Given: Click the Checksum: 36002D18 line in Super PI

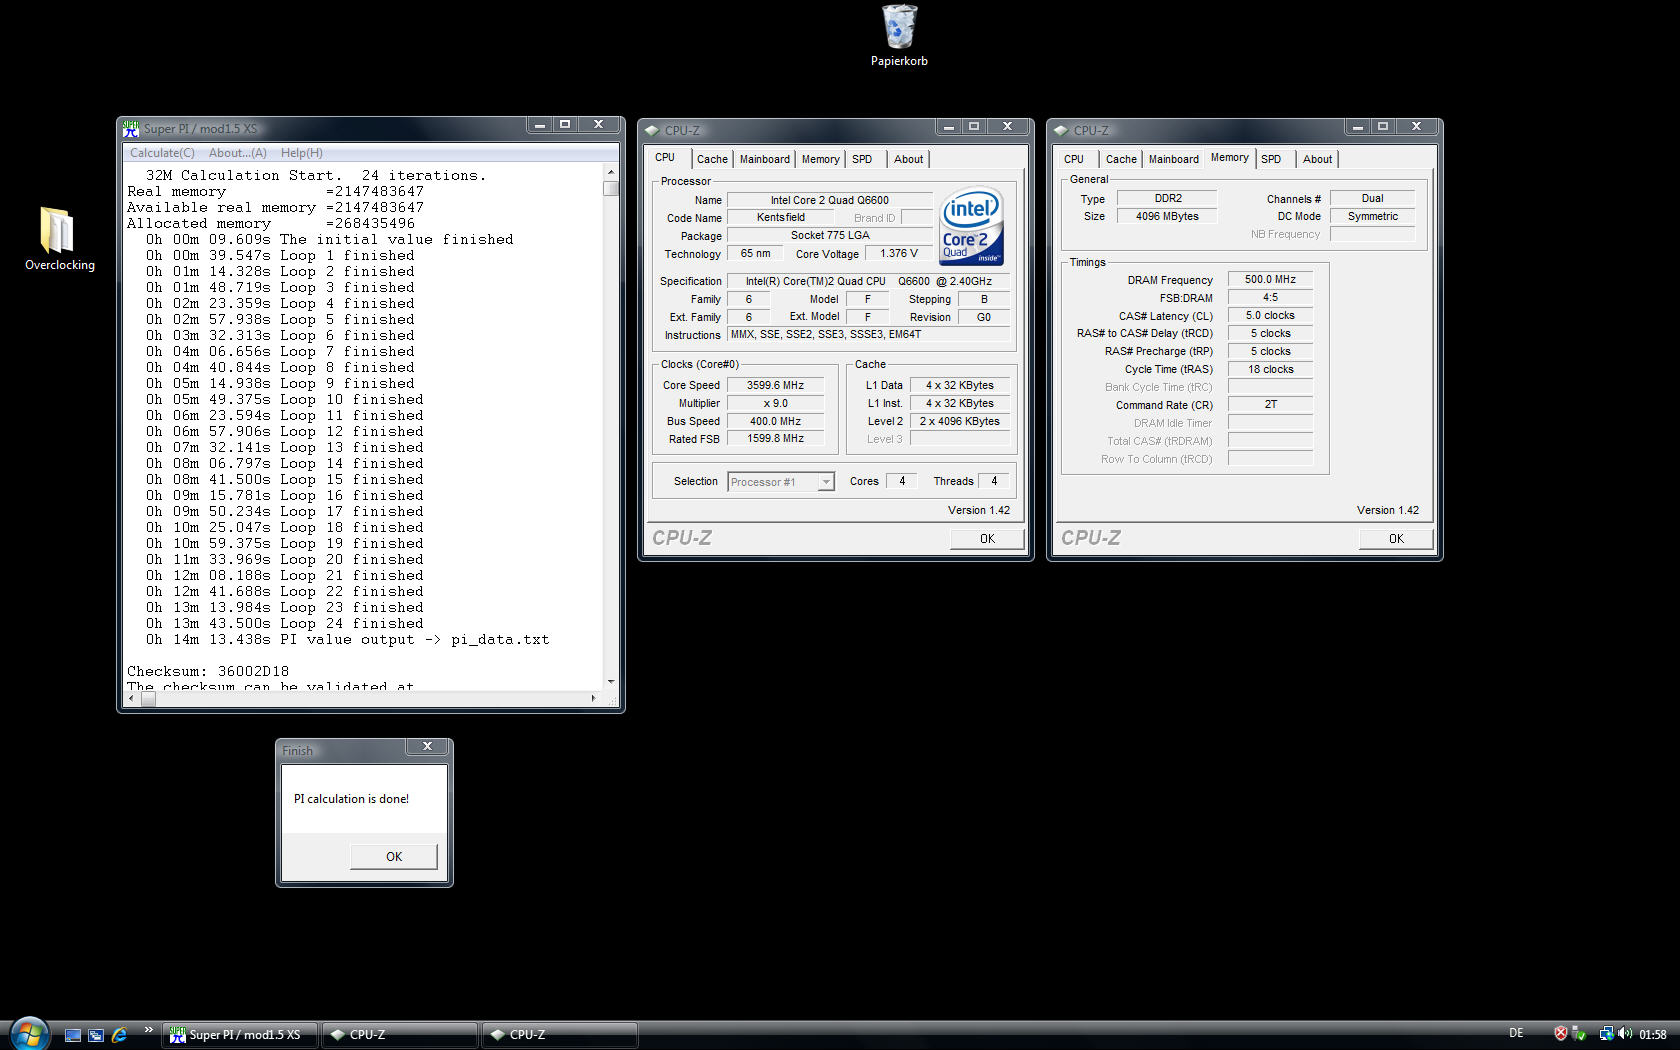Looking at the screenshot, I should (208, 671).
